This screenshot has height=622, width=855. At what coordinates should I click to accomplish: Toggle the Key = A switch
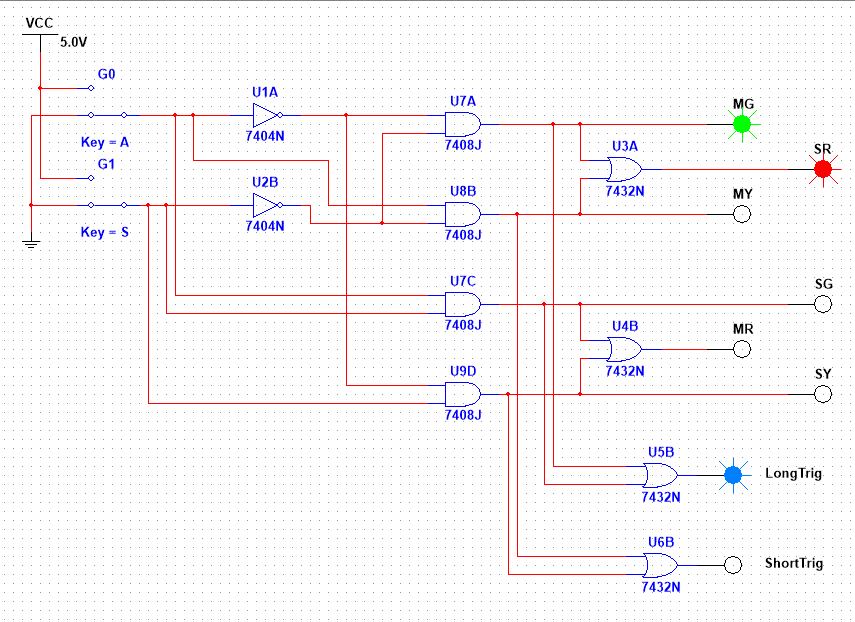[108, 115]
